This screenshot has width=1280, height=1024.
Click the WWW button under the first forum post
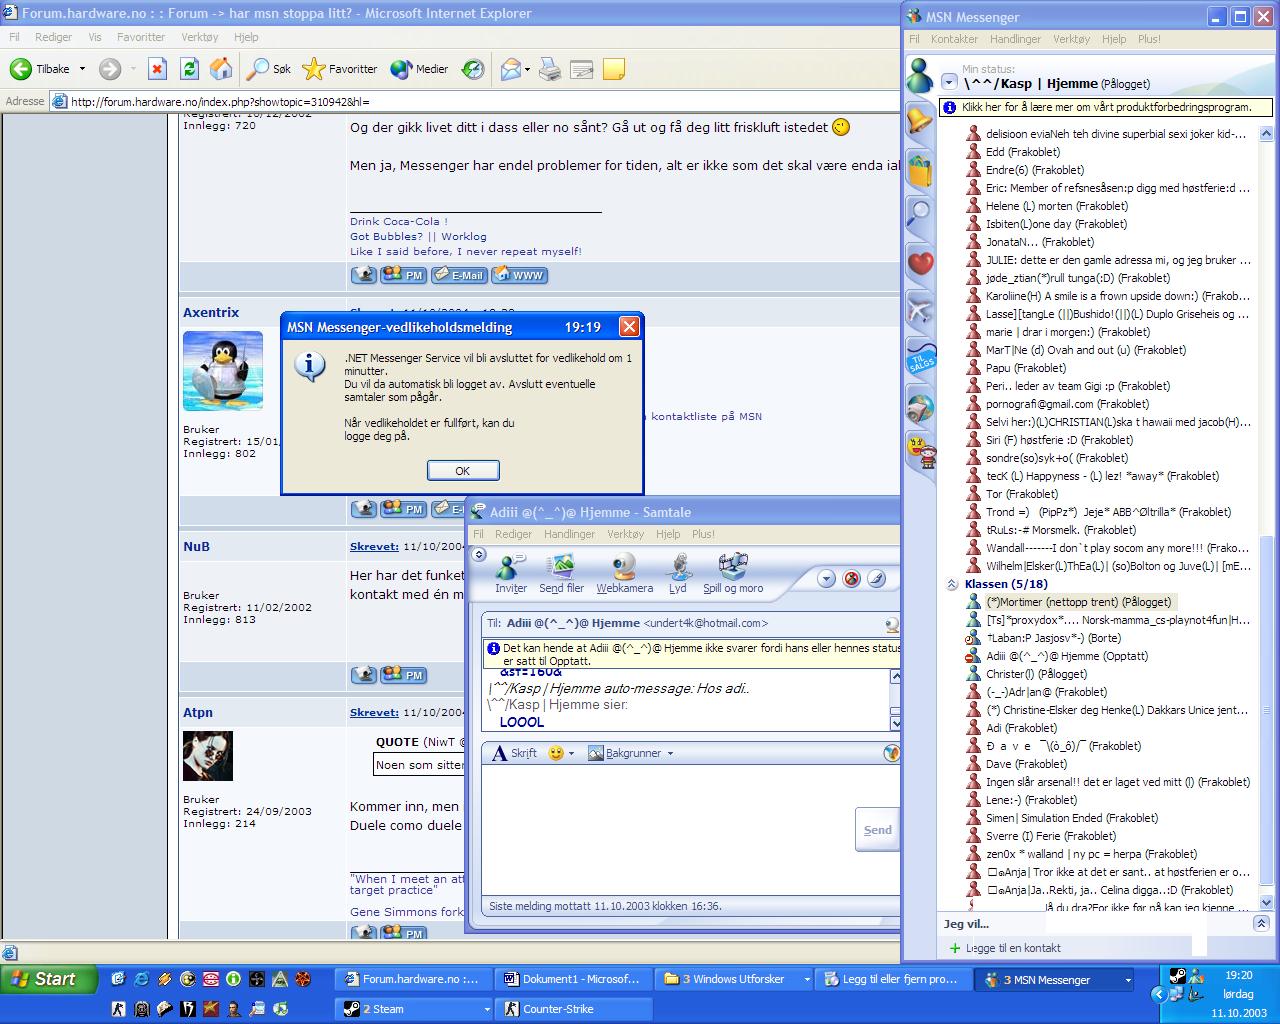[x=520, y=275]
